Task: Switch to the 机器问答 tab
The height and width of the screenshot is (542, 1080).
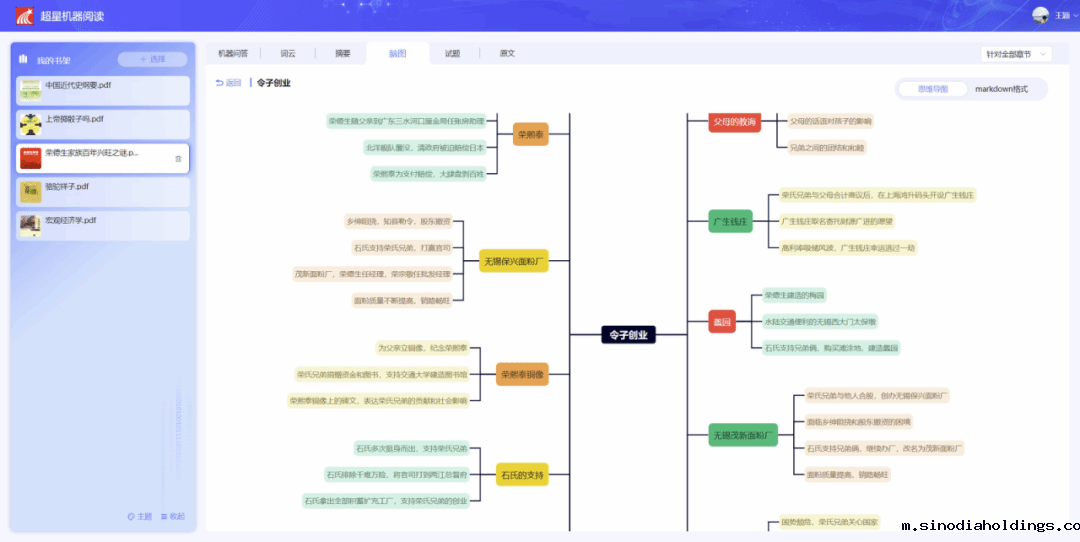Action: coord(233,53)
